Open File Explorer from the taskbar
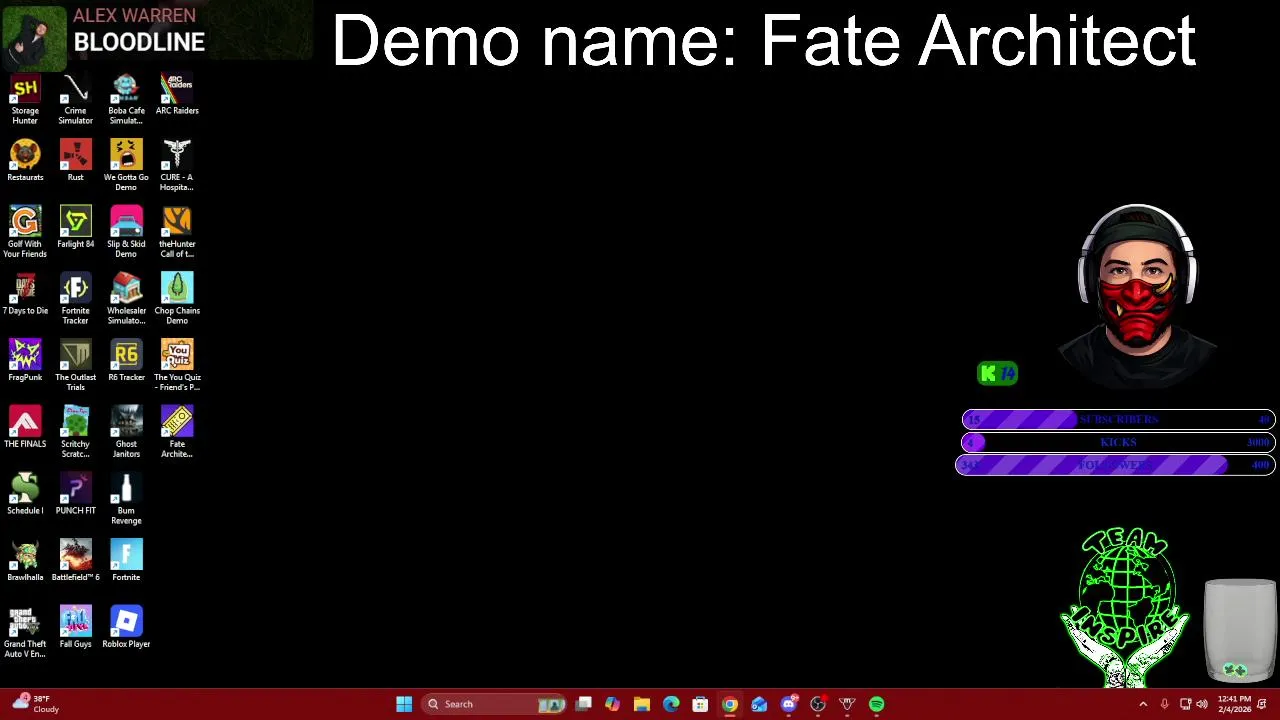1280x720 pixels. (642, 704)
